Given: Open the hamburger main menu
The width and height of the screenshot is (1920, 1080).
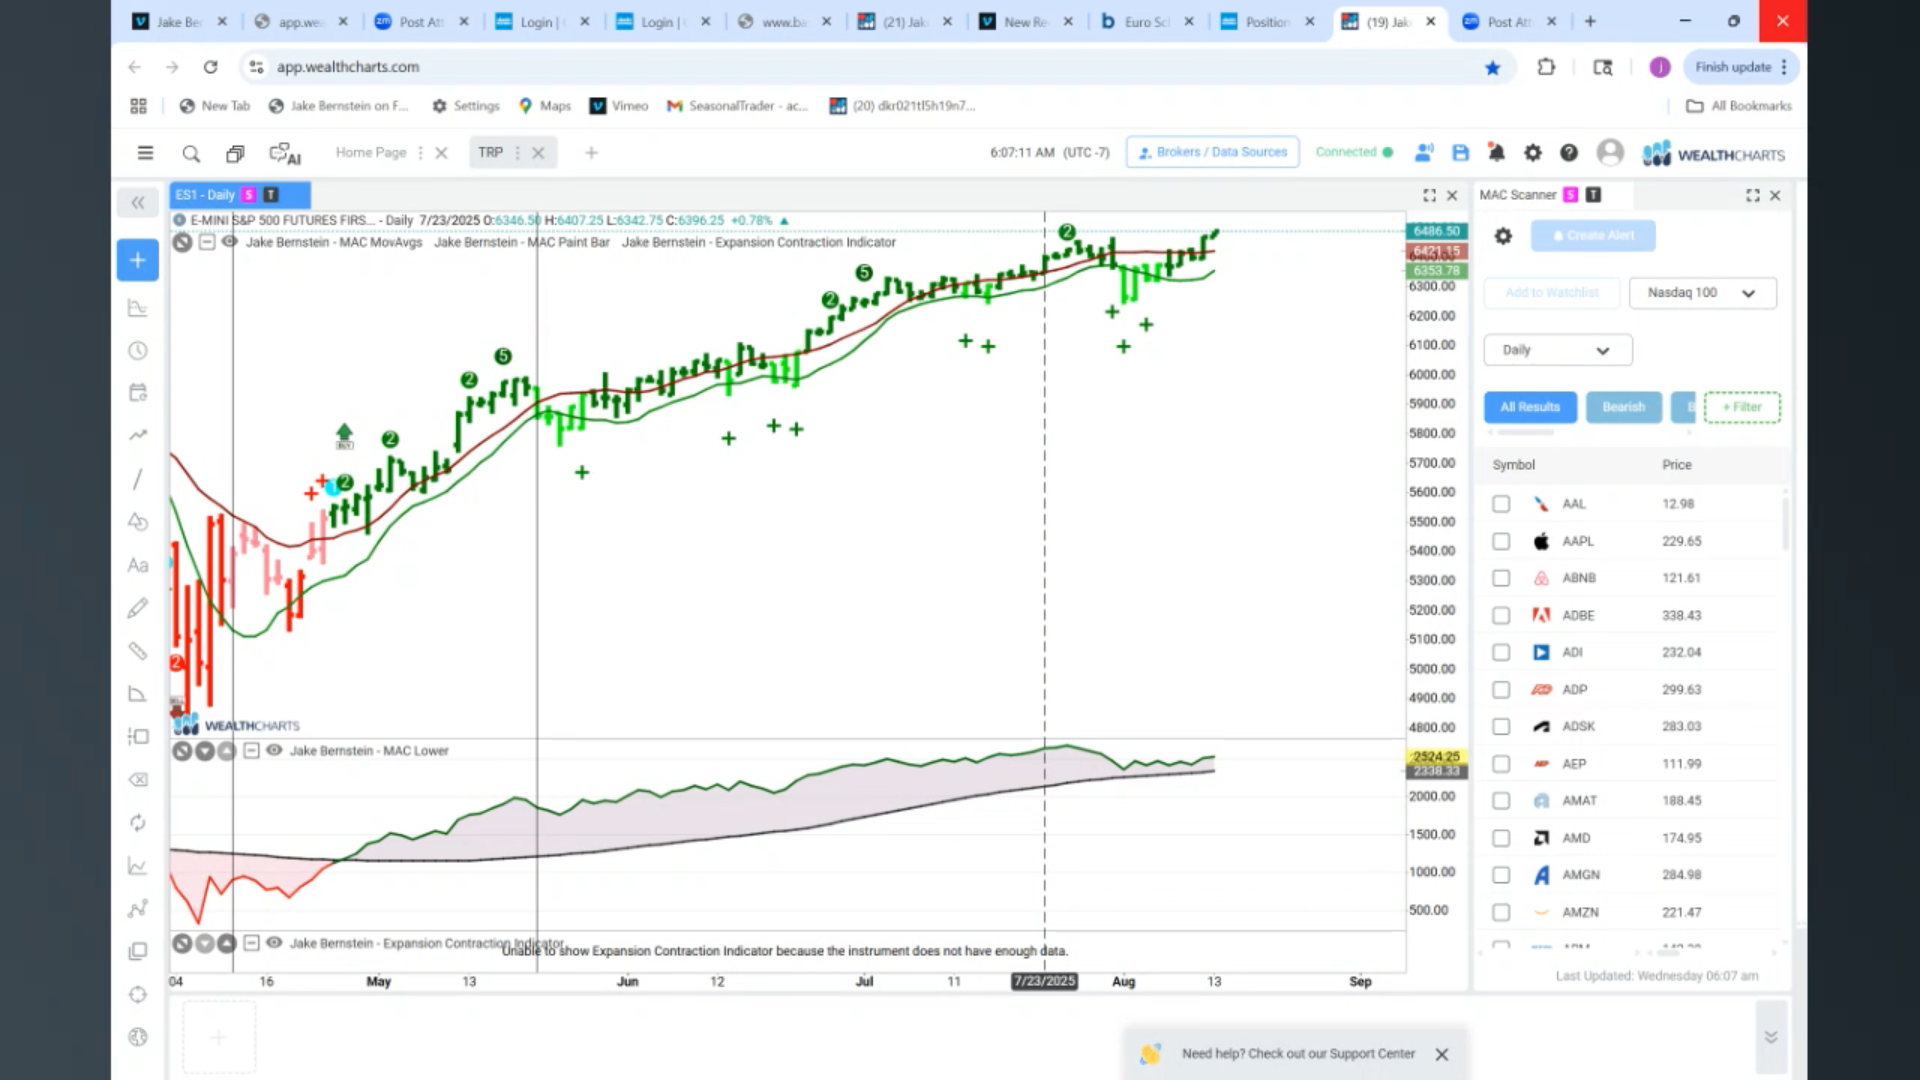Looking at the screenshot, I should pos(145,153).
